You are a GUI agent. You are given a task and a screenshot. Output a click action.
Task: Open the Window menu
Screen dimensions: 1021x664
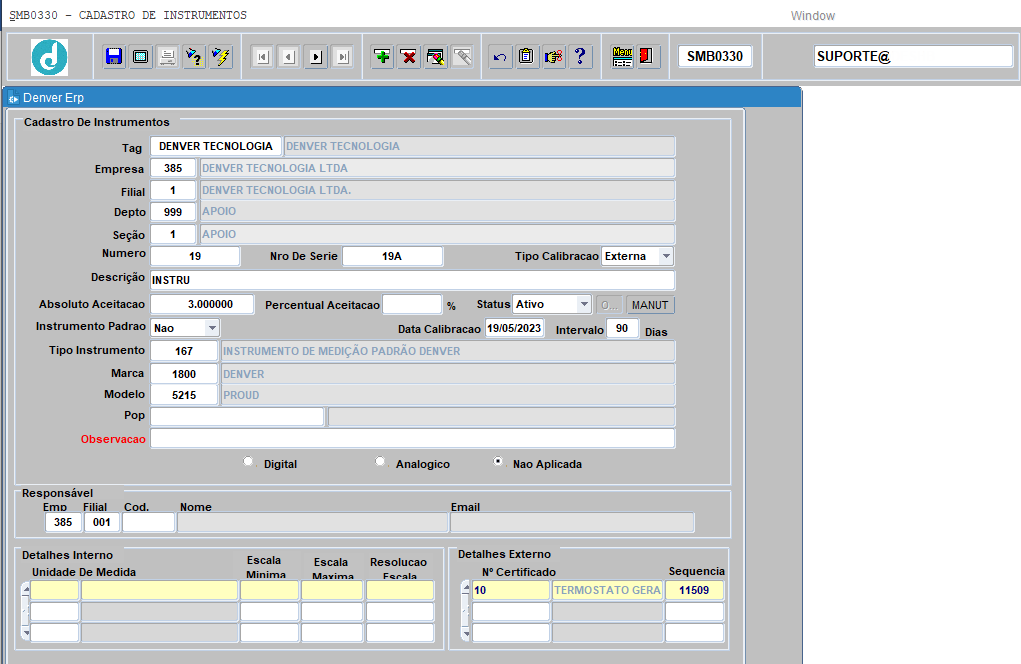point(812,16)
